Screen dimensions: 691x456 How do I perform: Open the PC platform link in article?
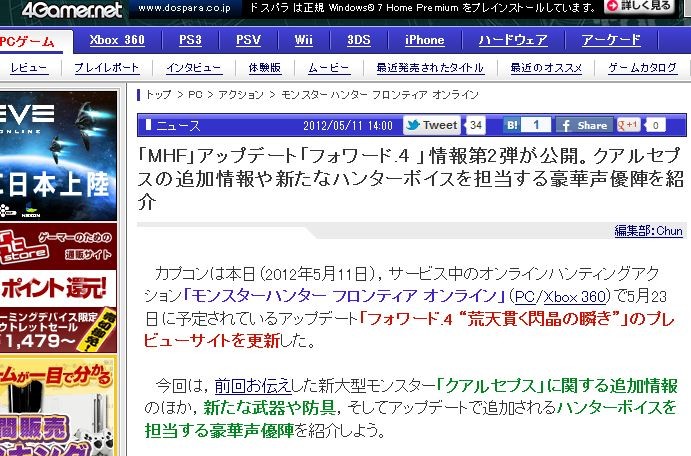click(525, 297)
